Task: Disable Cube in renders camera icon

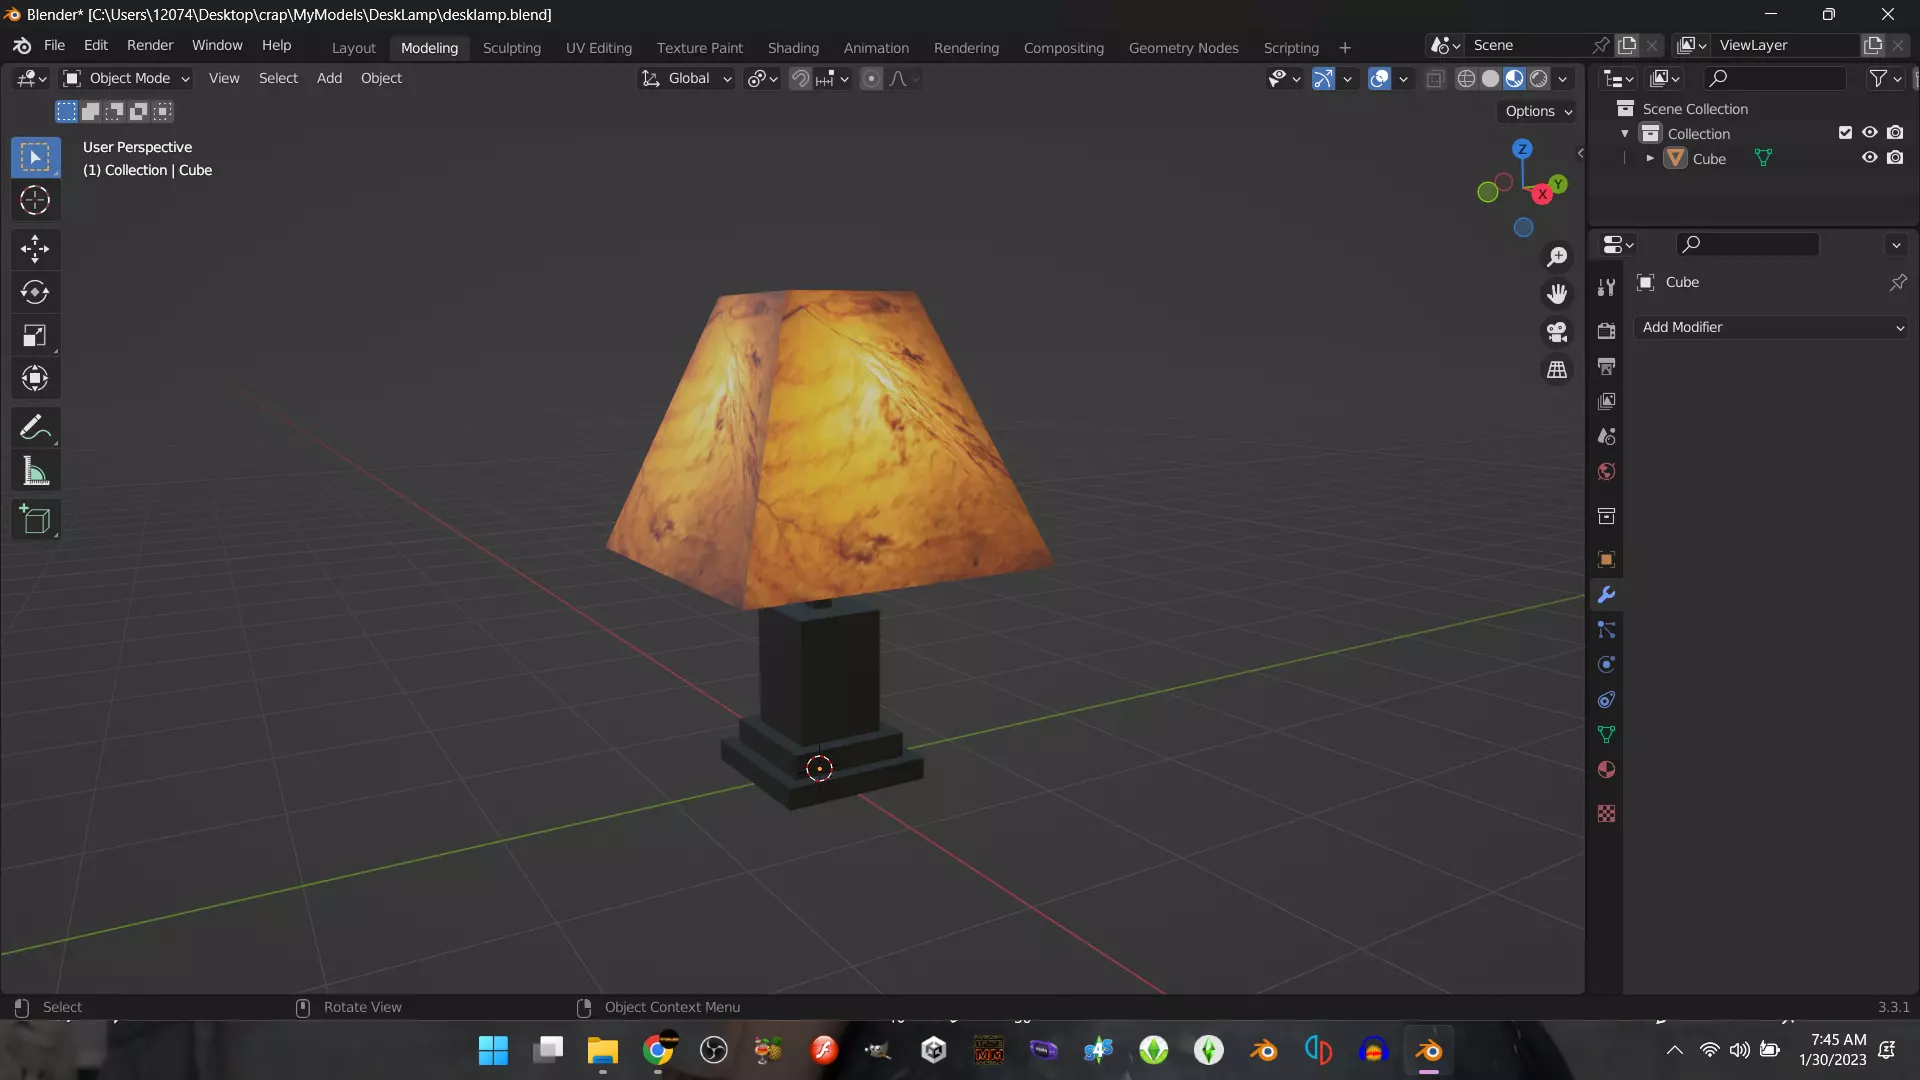Action: click(x=1895, y=158)
